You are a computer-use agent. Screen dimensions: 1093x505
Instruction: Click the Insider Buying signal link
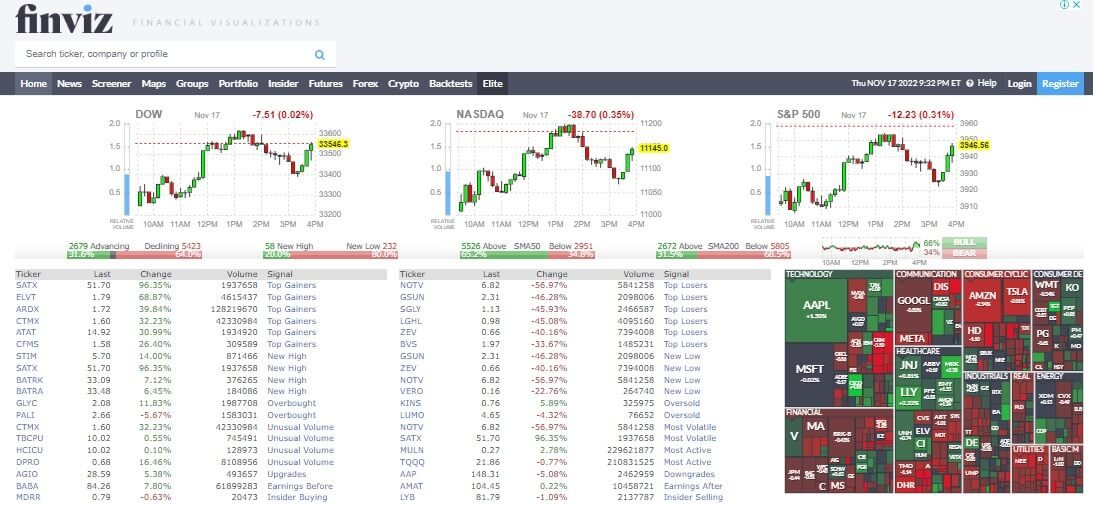[x=297, y=497]
